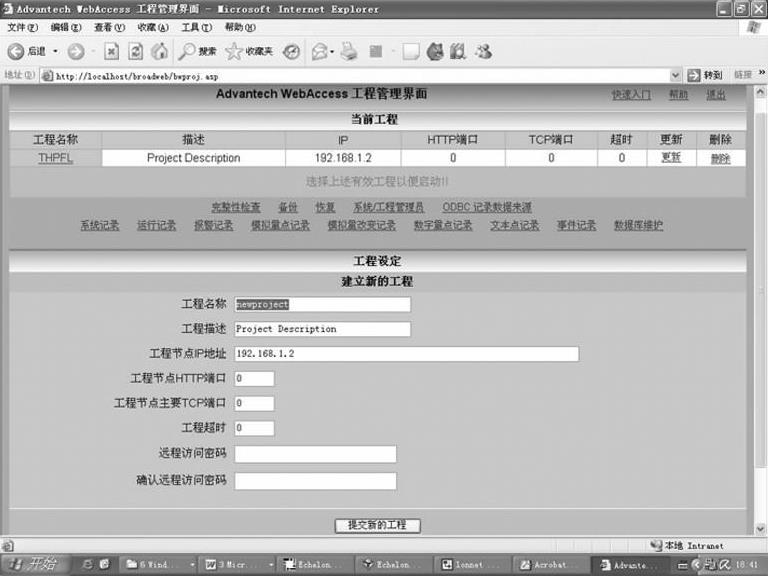Image resolution: width=768 pixels, height=576 pixels.
Task: Click the 工程描述 input field
Action: [x=322, y=329]
